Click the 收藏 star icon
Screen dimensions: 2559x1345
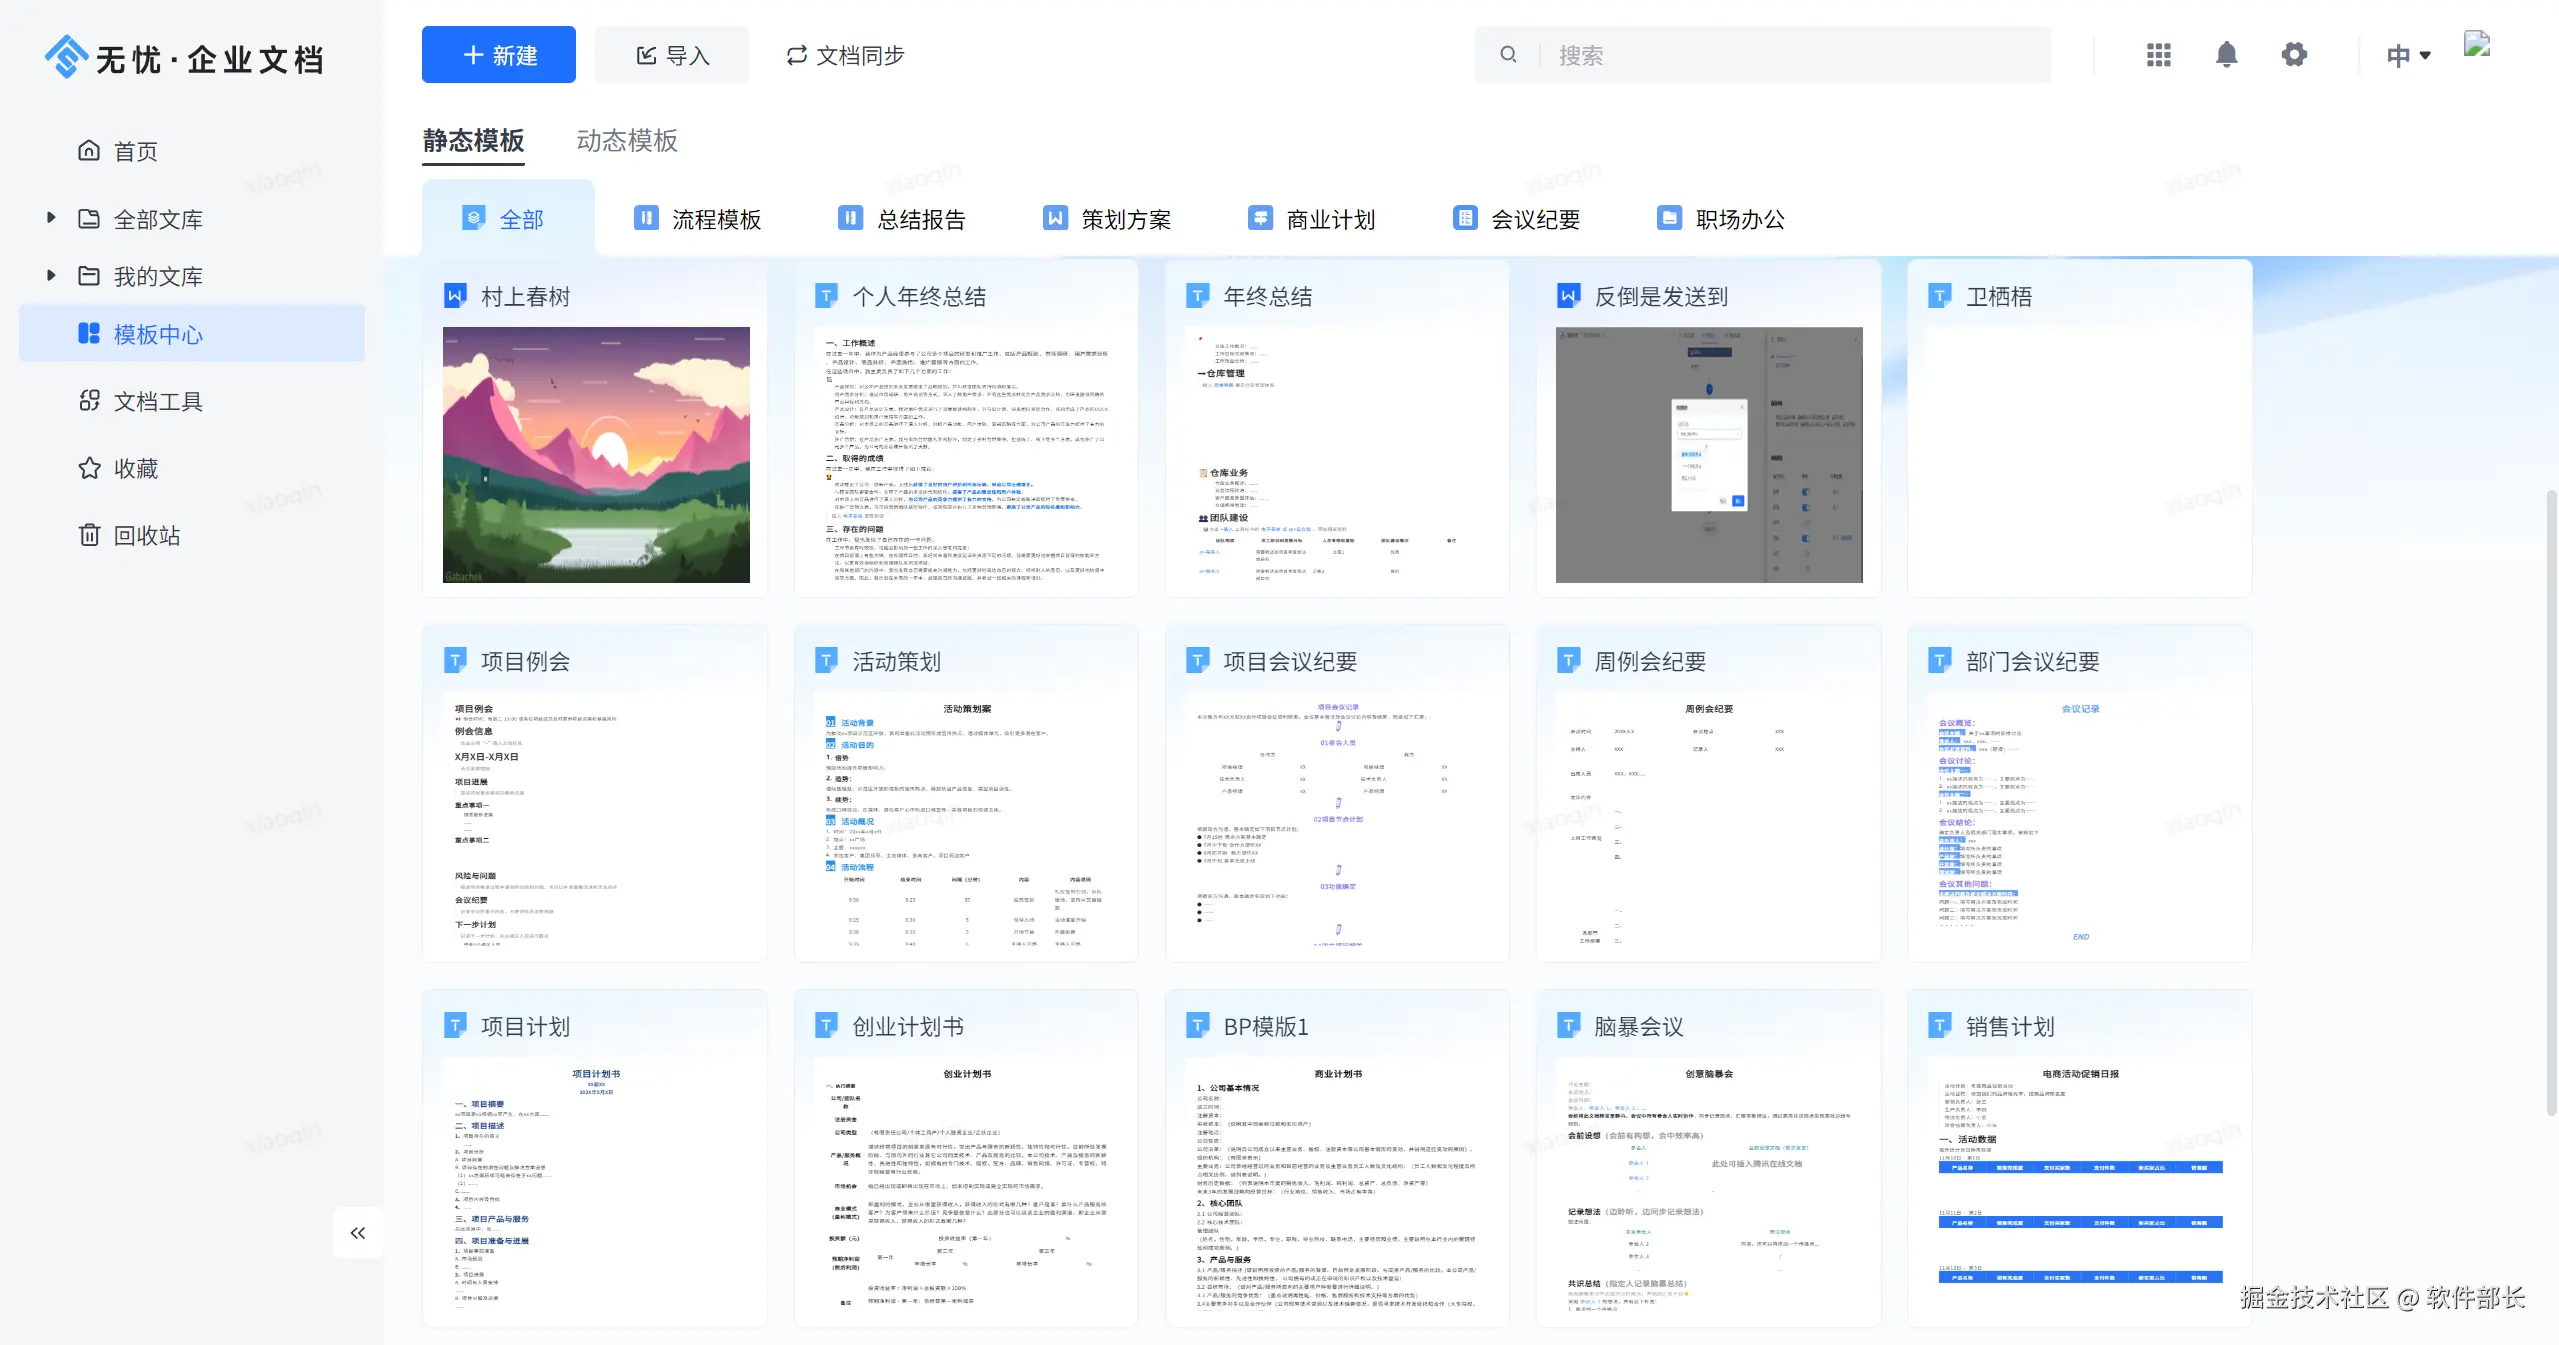[x=89, y=468]
